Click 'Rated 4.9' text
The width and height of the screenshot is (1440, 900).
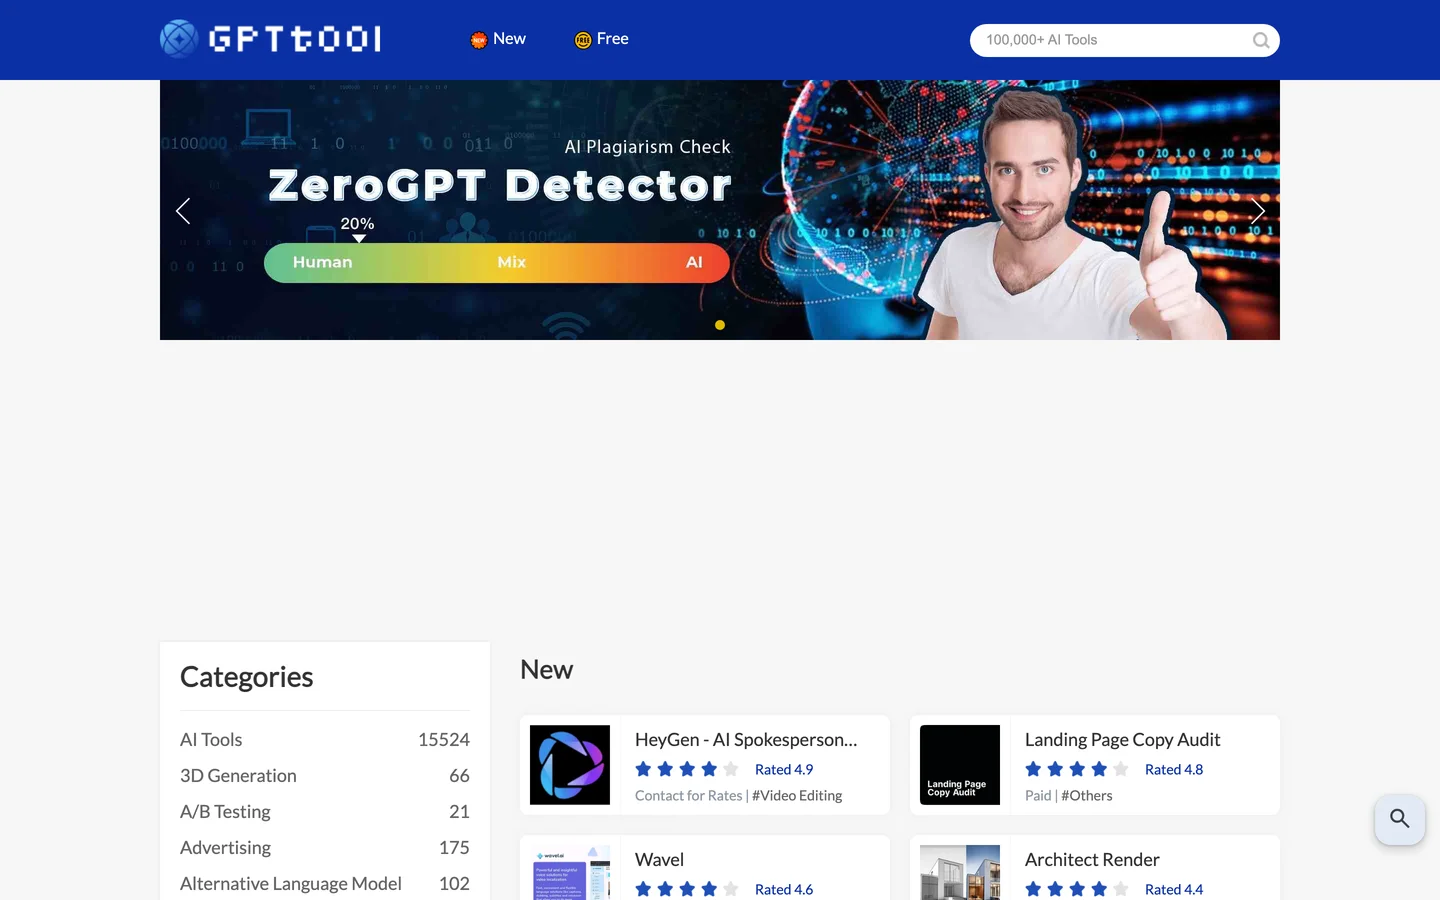point(784,770)
